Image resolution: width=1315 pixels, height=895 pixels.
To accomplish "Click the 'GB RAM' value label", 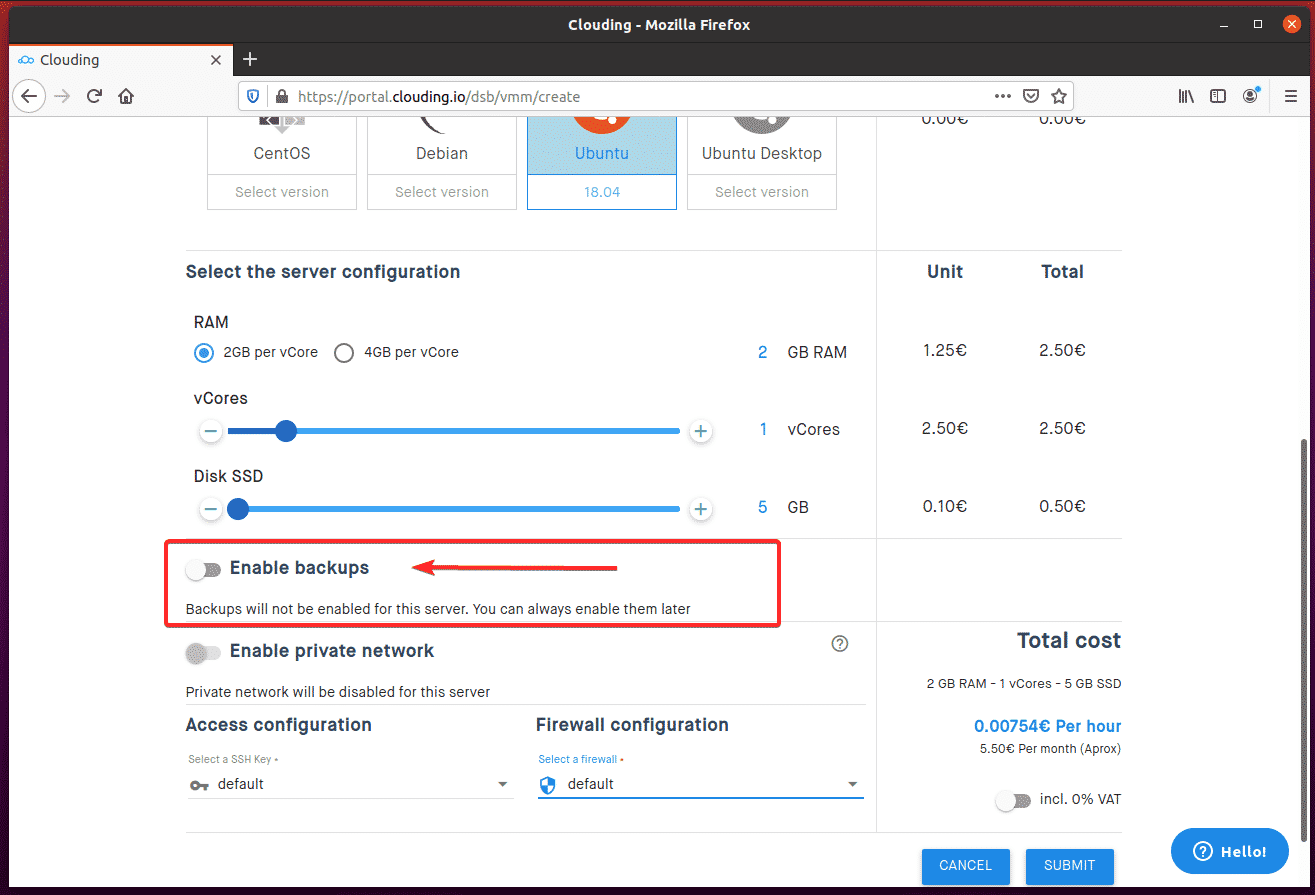I will click(817, 352).
